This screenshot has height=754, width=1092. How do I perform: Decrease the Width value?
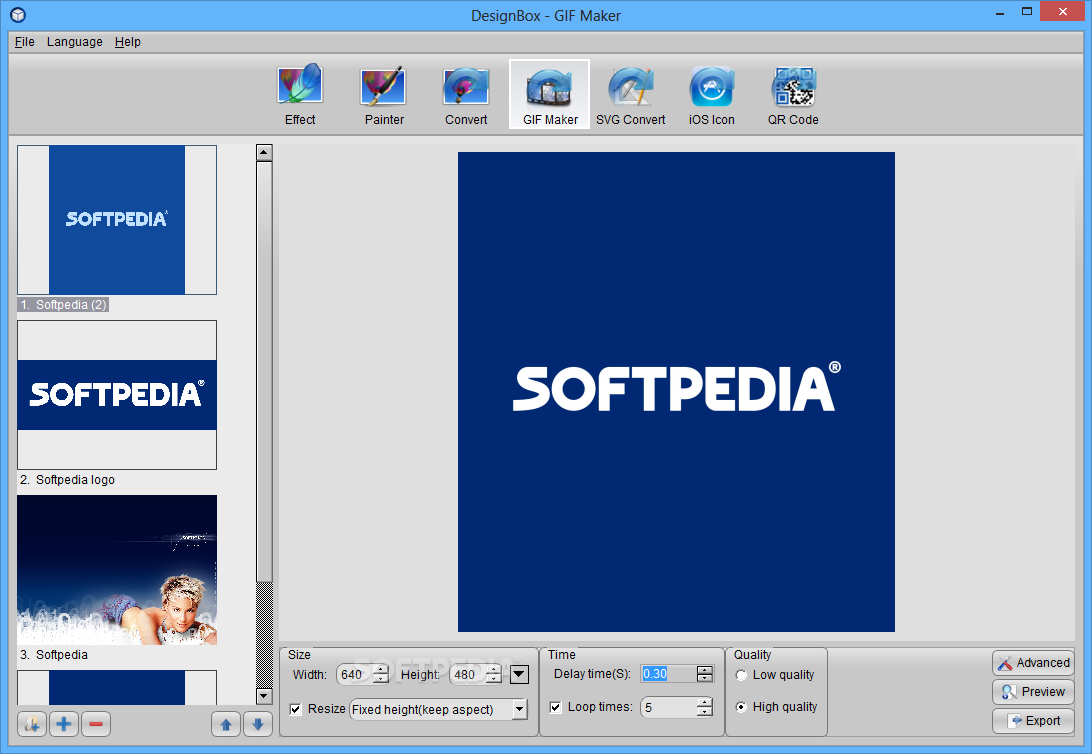click(381, 678)
